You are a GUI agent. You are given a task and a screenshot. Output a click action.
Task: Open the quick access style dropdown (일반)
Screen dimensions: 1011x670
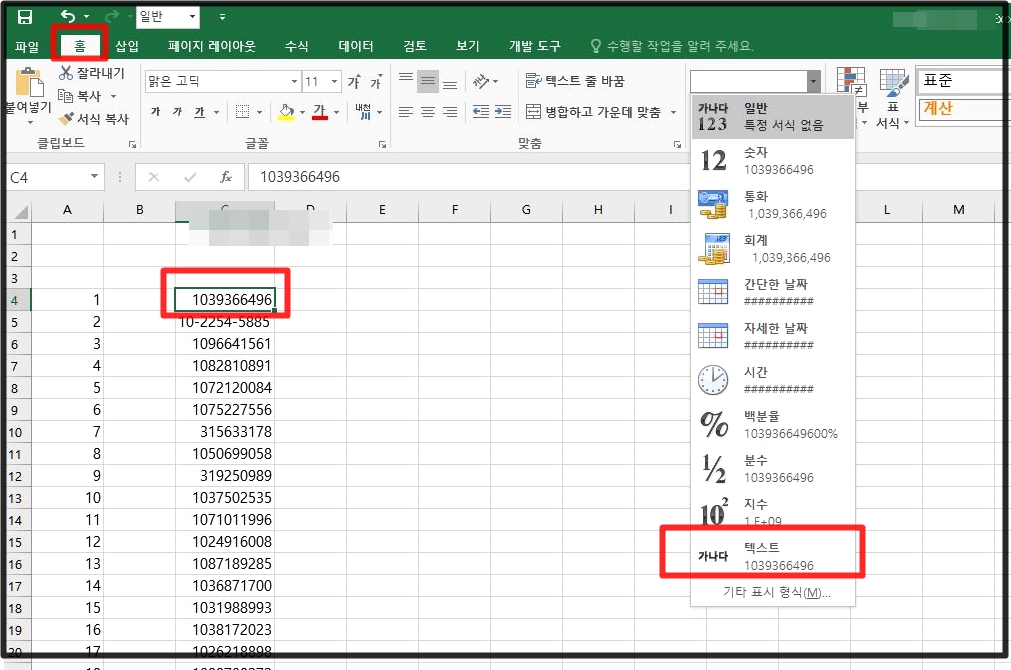pyautogui.click(x=192, y=17)
